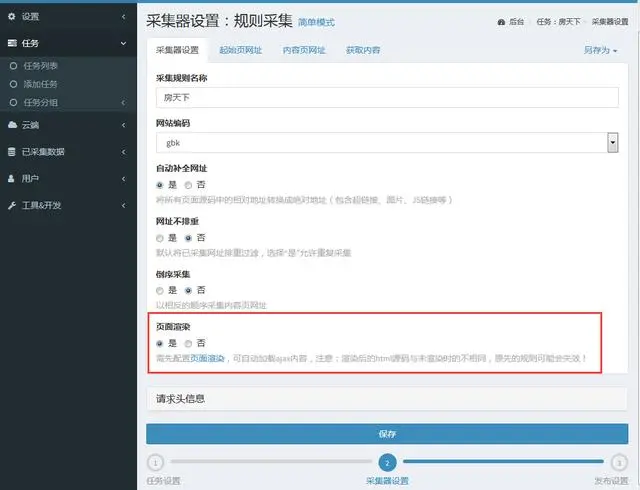Open 任务列表 in sidebar

(x=40, y=66)
